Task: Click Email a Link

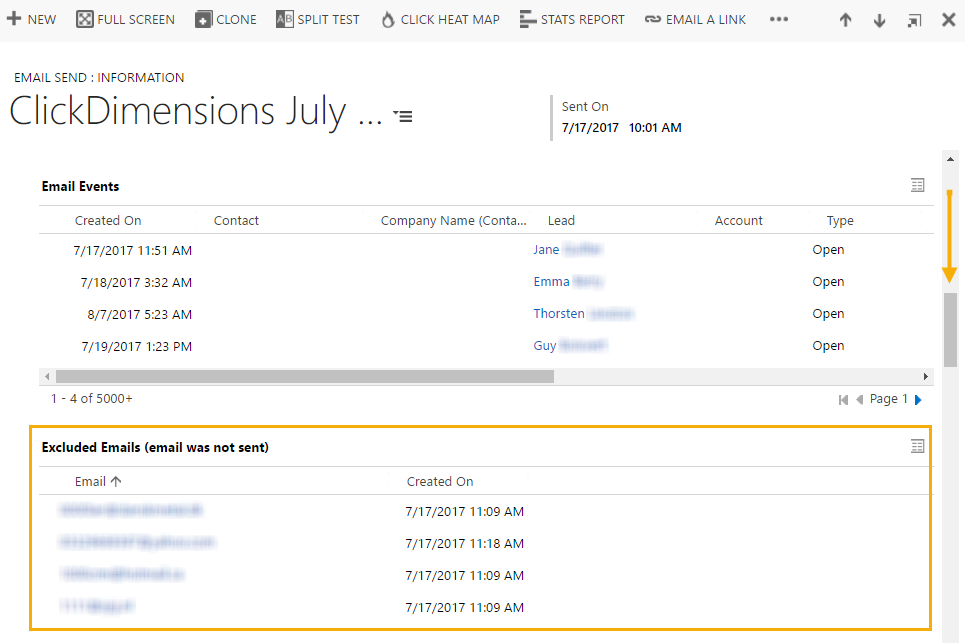Action: (x=695, y=19)
